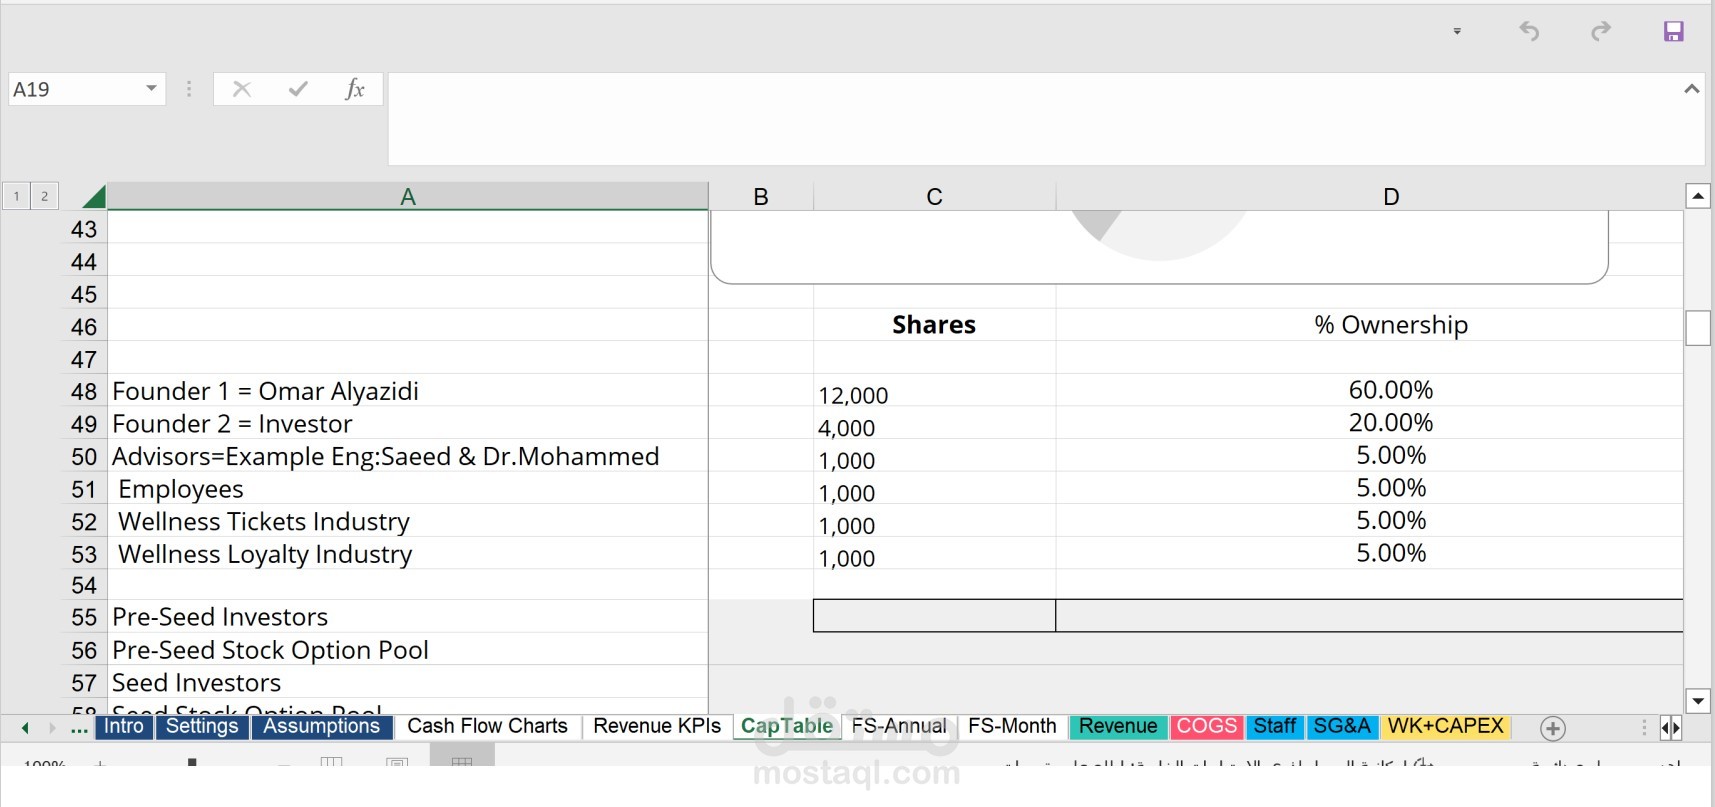Switch to the Settings sheet tab
This screenshot has width=1715, height=807.
[202, 727]
